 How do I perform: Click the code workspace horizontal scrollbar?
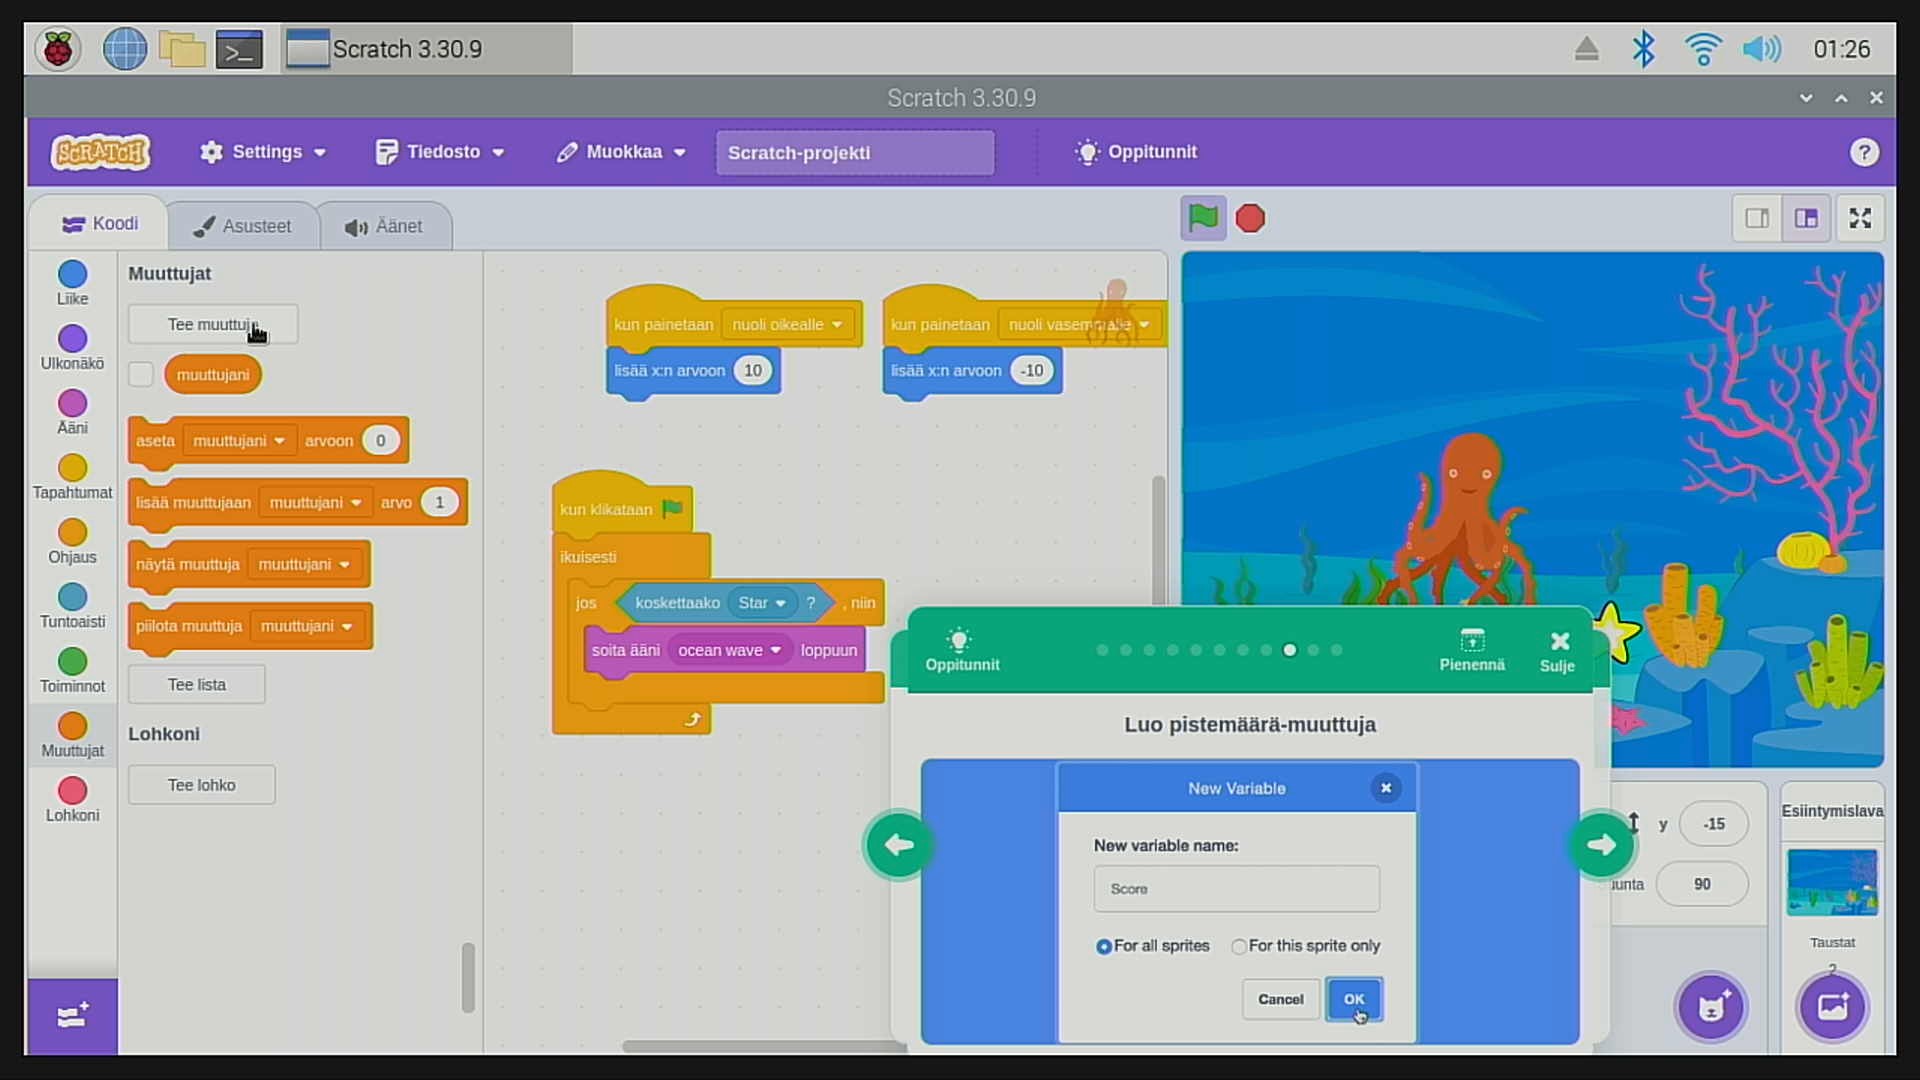point(764,1047)
